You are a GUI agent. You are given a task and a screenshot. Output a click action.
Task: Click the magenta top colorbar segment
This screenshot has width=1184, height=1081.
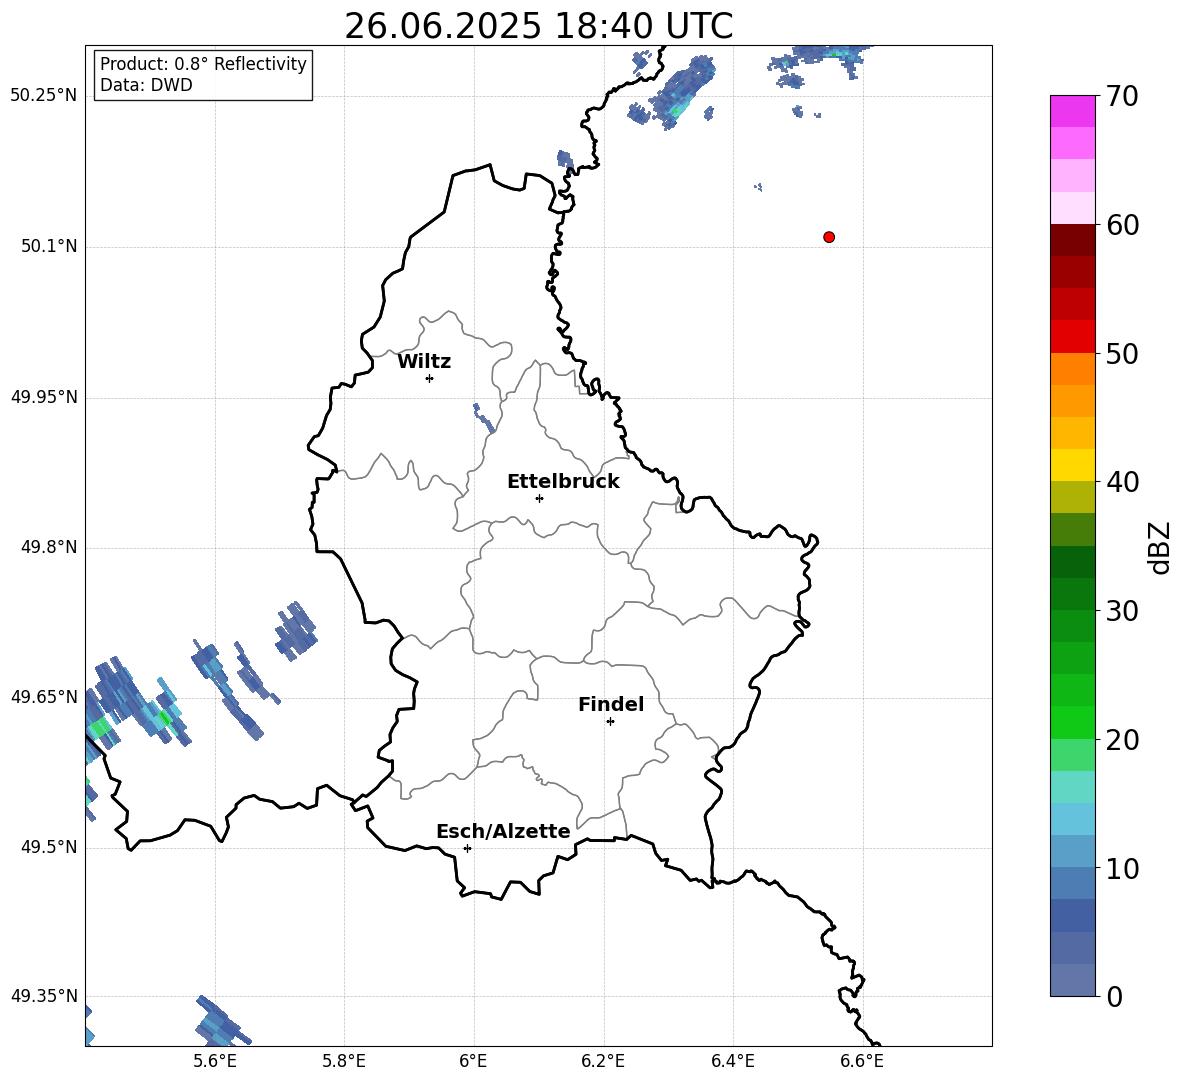1072,111
